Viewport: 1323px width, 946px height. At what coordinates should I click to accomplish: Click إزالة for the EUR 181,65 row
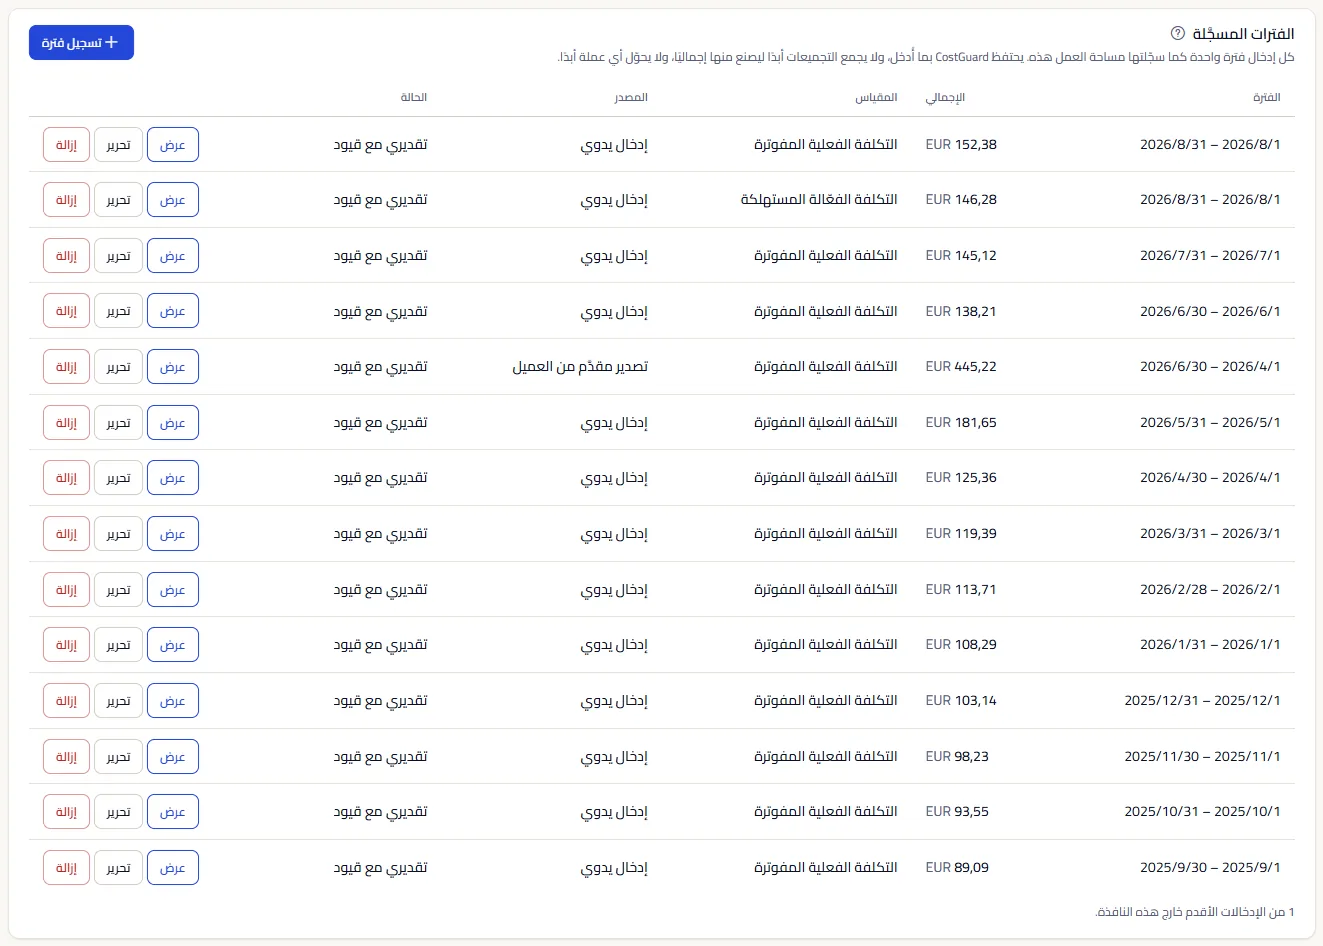66,423
